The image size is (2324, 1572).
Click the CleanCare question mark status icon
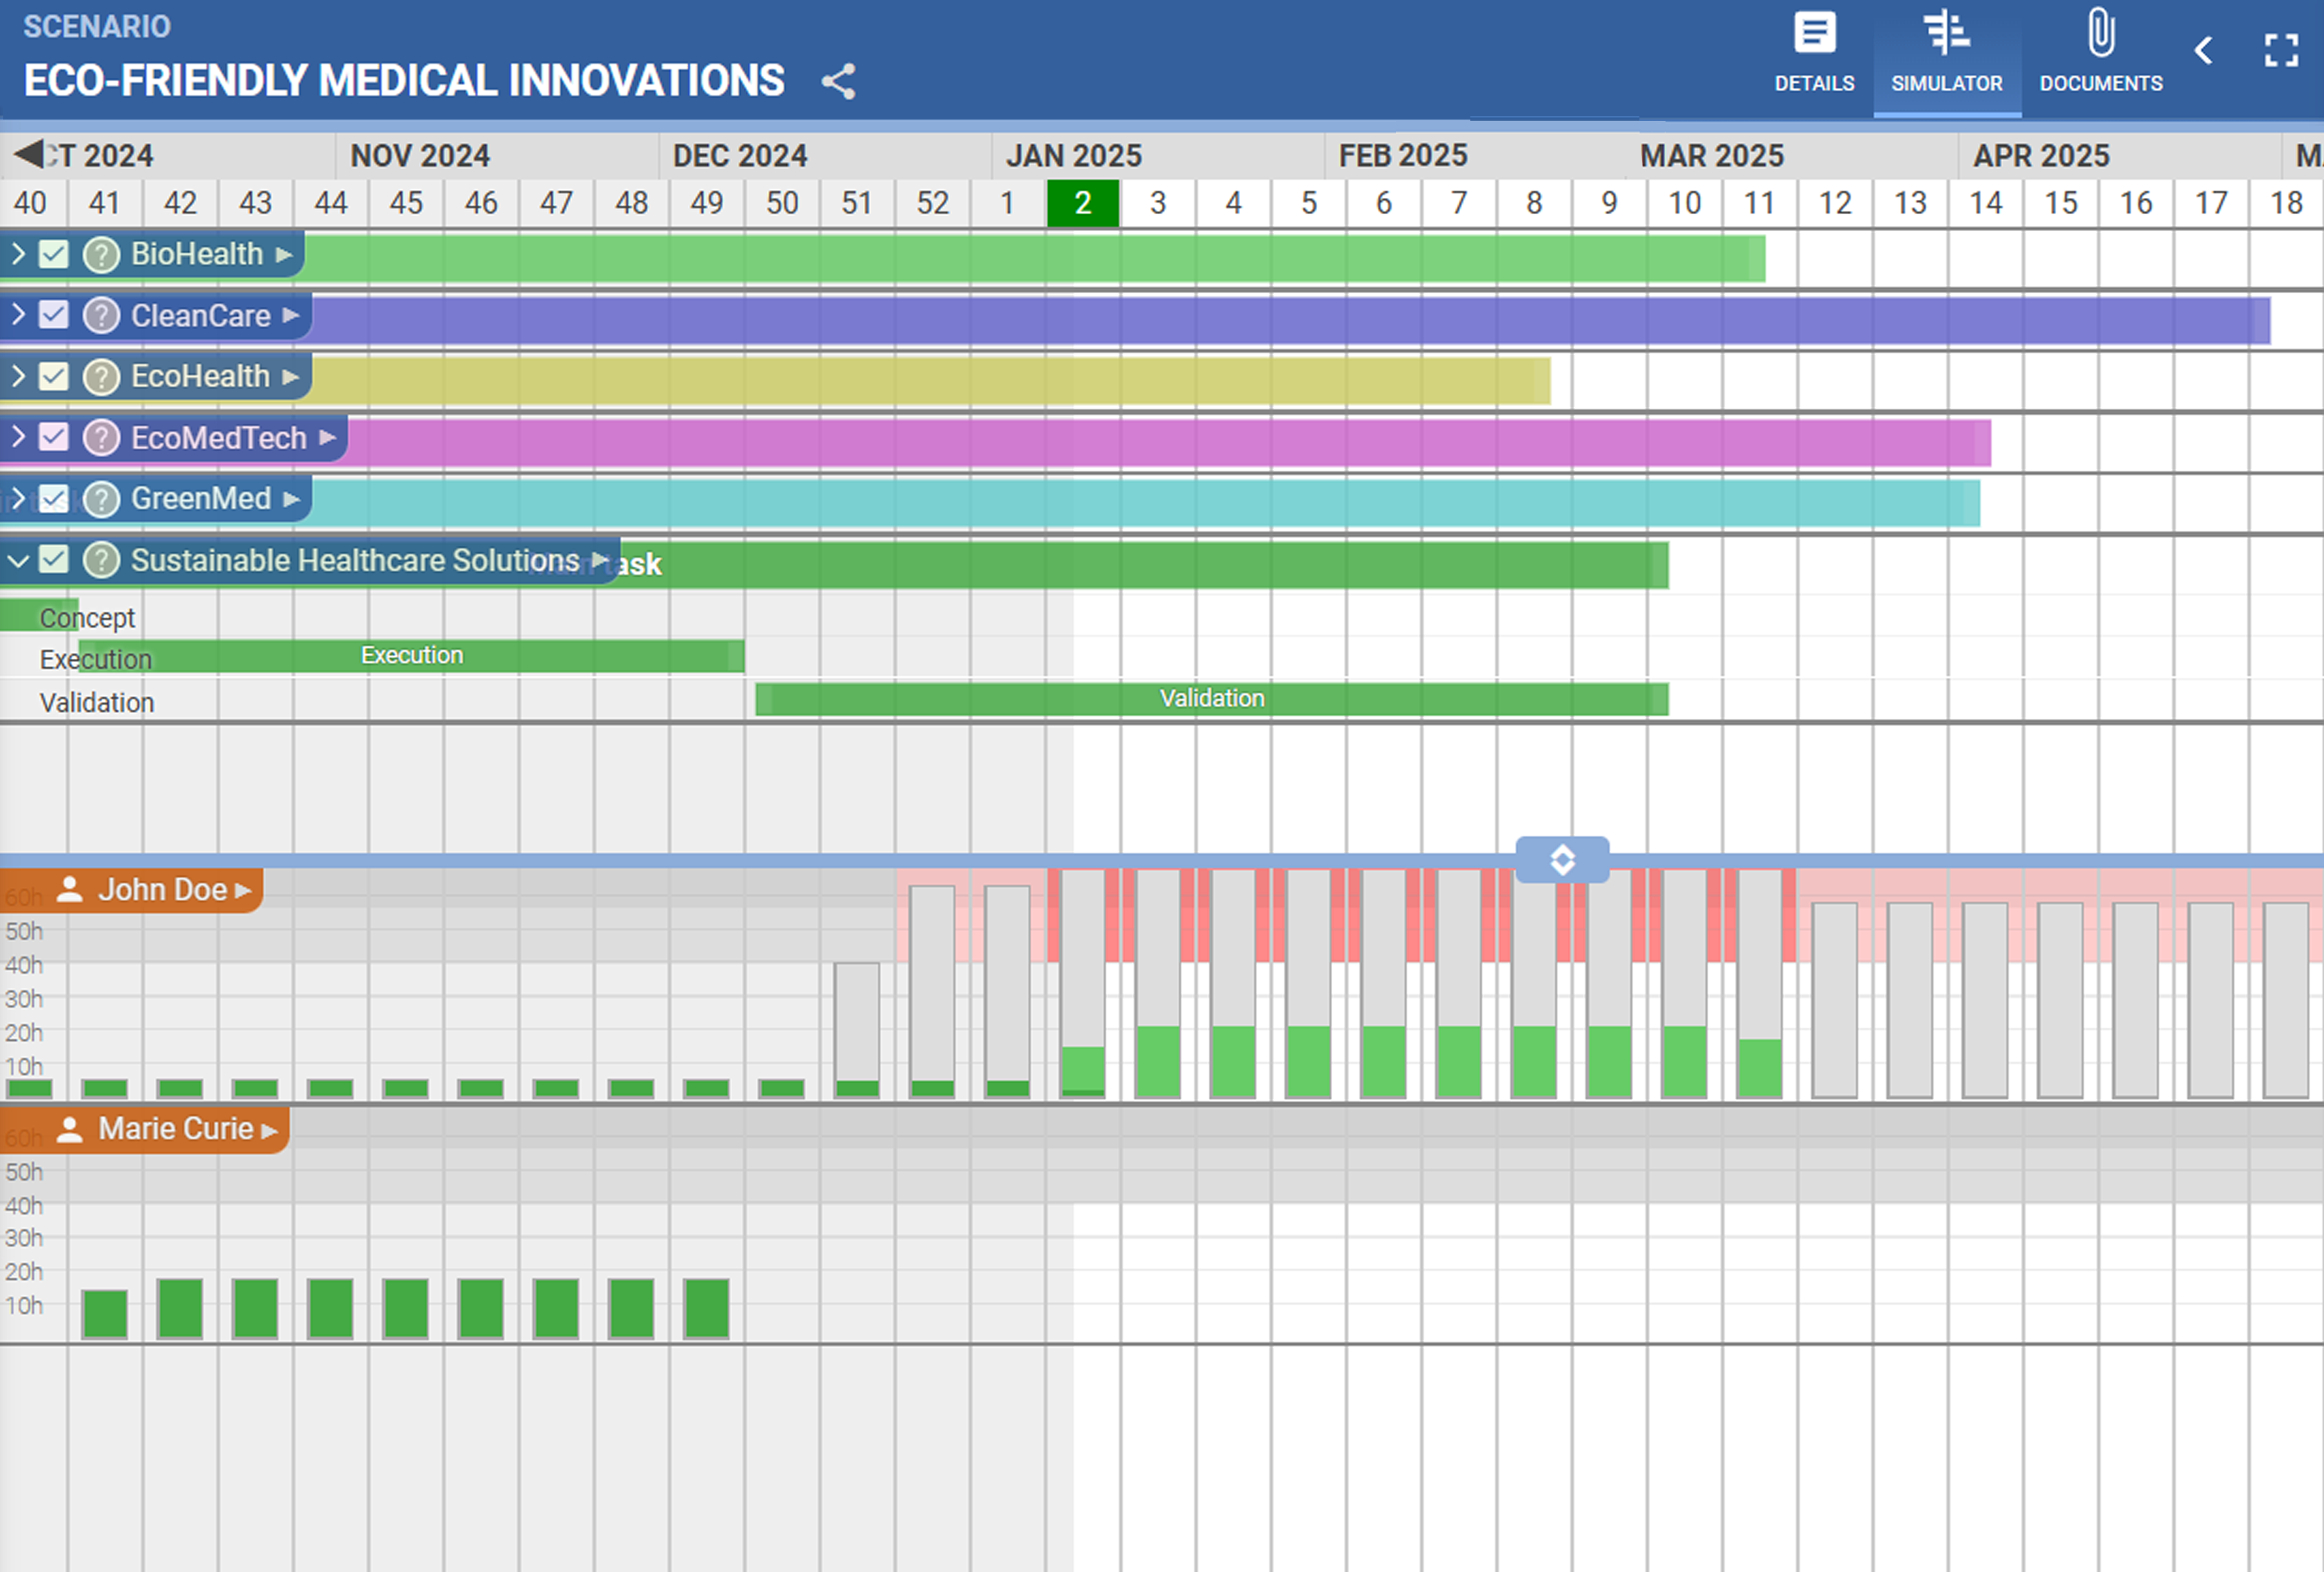pos(101,316)
